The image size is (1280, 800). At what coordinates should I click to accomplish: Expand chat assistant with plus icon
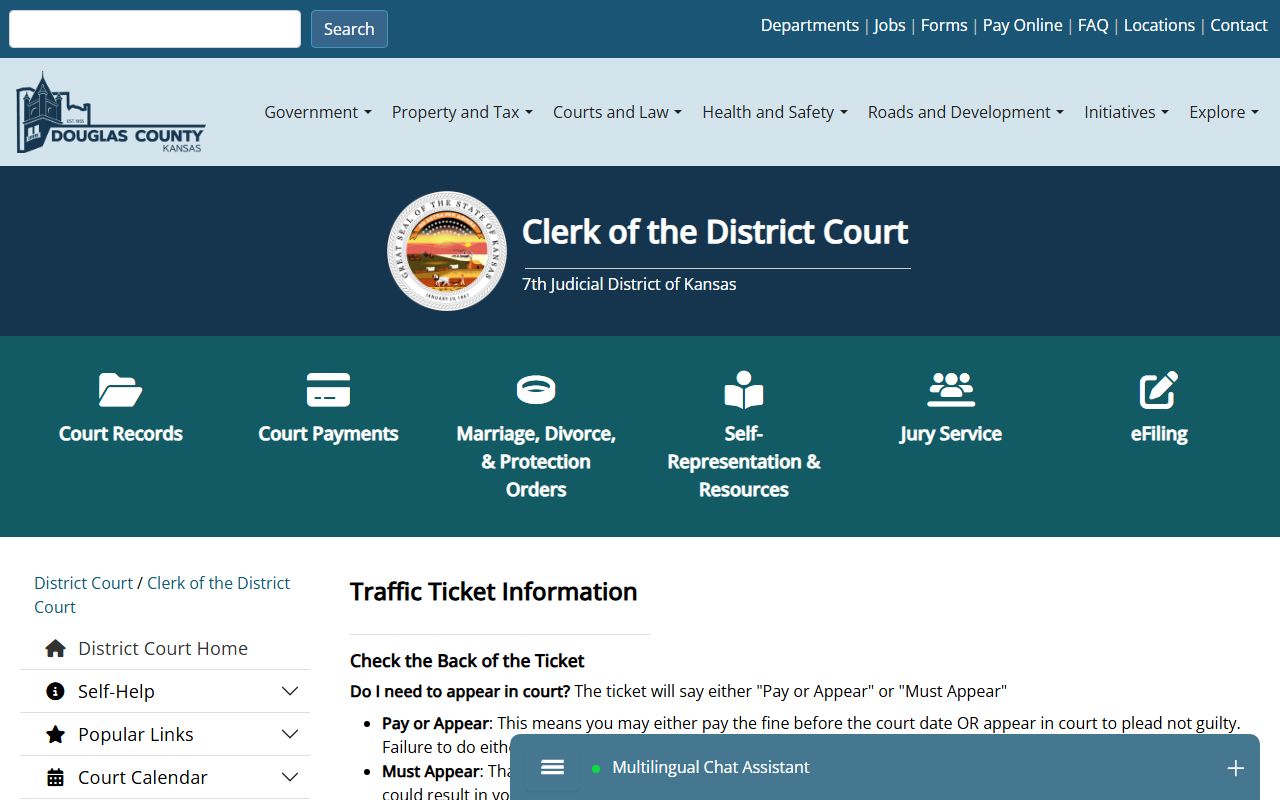(x=1236, y=768)
